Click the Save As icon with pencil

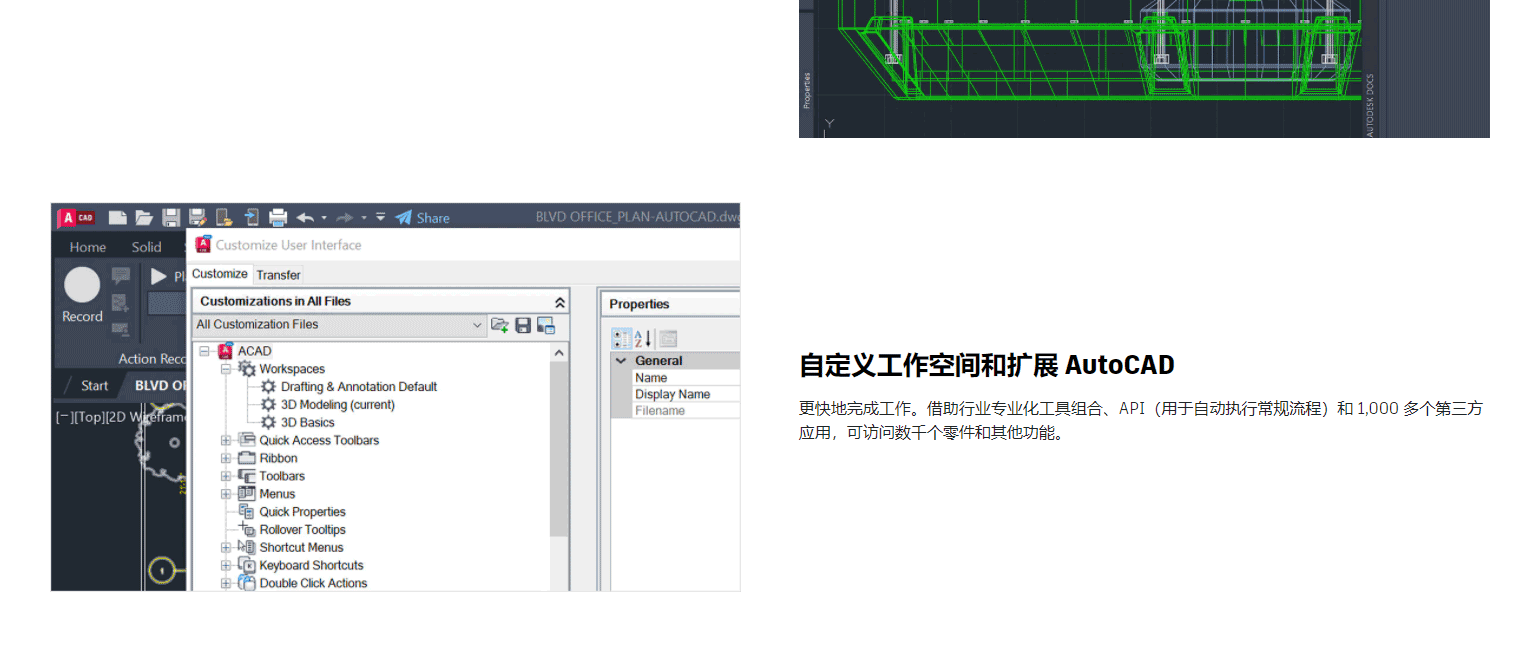[197, 217]
